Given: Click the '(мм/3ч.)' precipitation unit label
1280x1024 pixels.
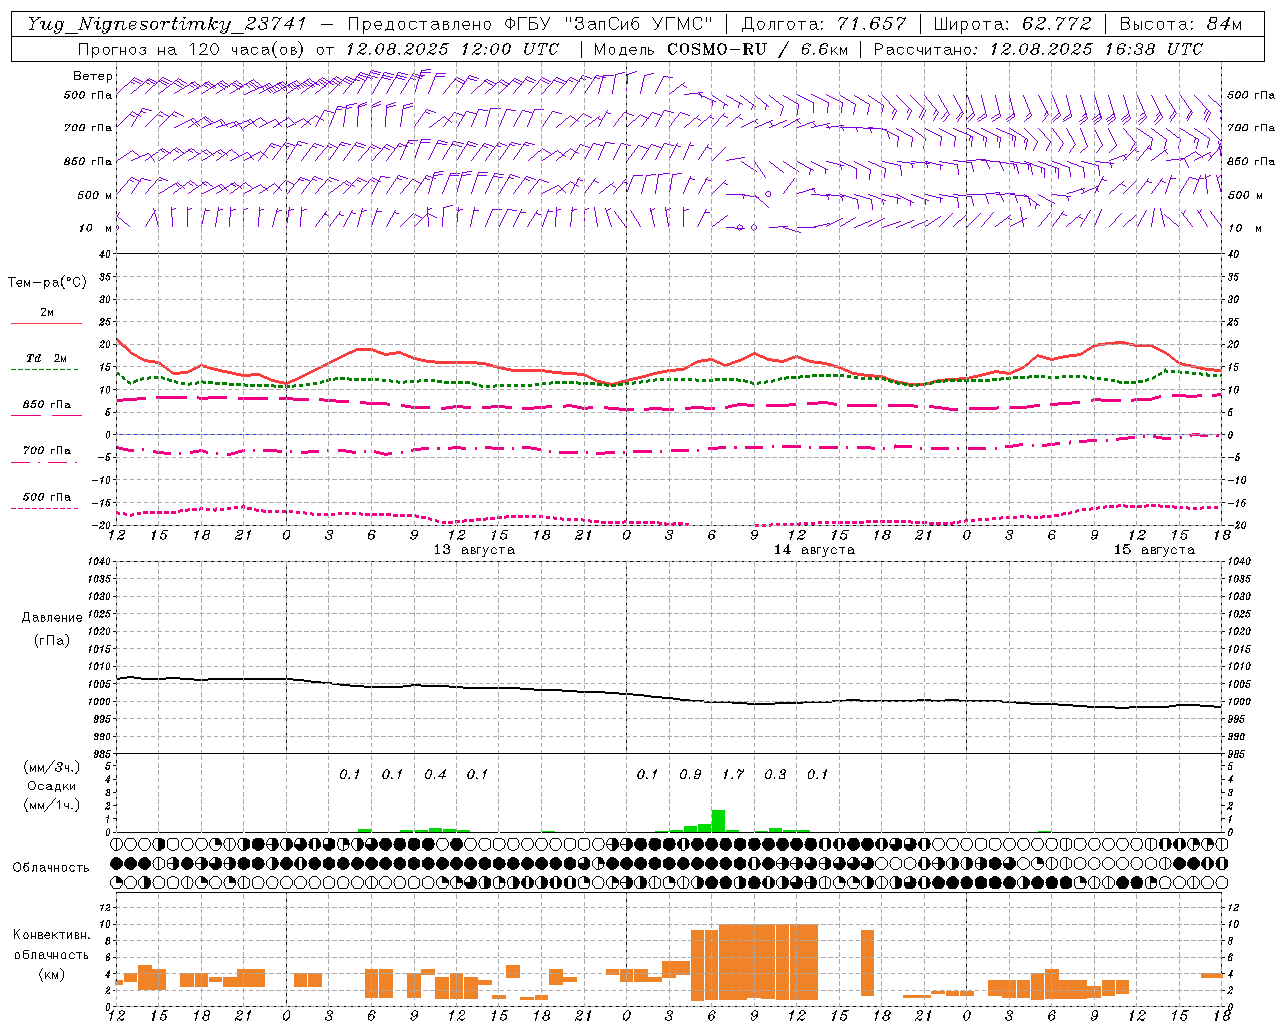Looking at the screenshot, I should pyautogui.click(x=52, y=767).
